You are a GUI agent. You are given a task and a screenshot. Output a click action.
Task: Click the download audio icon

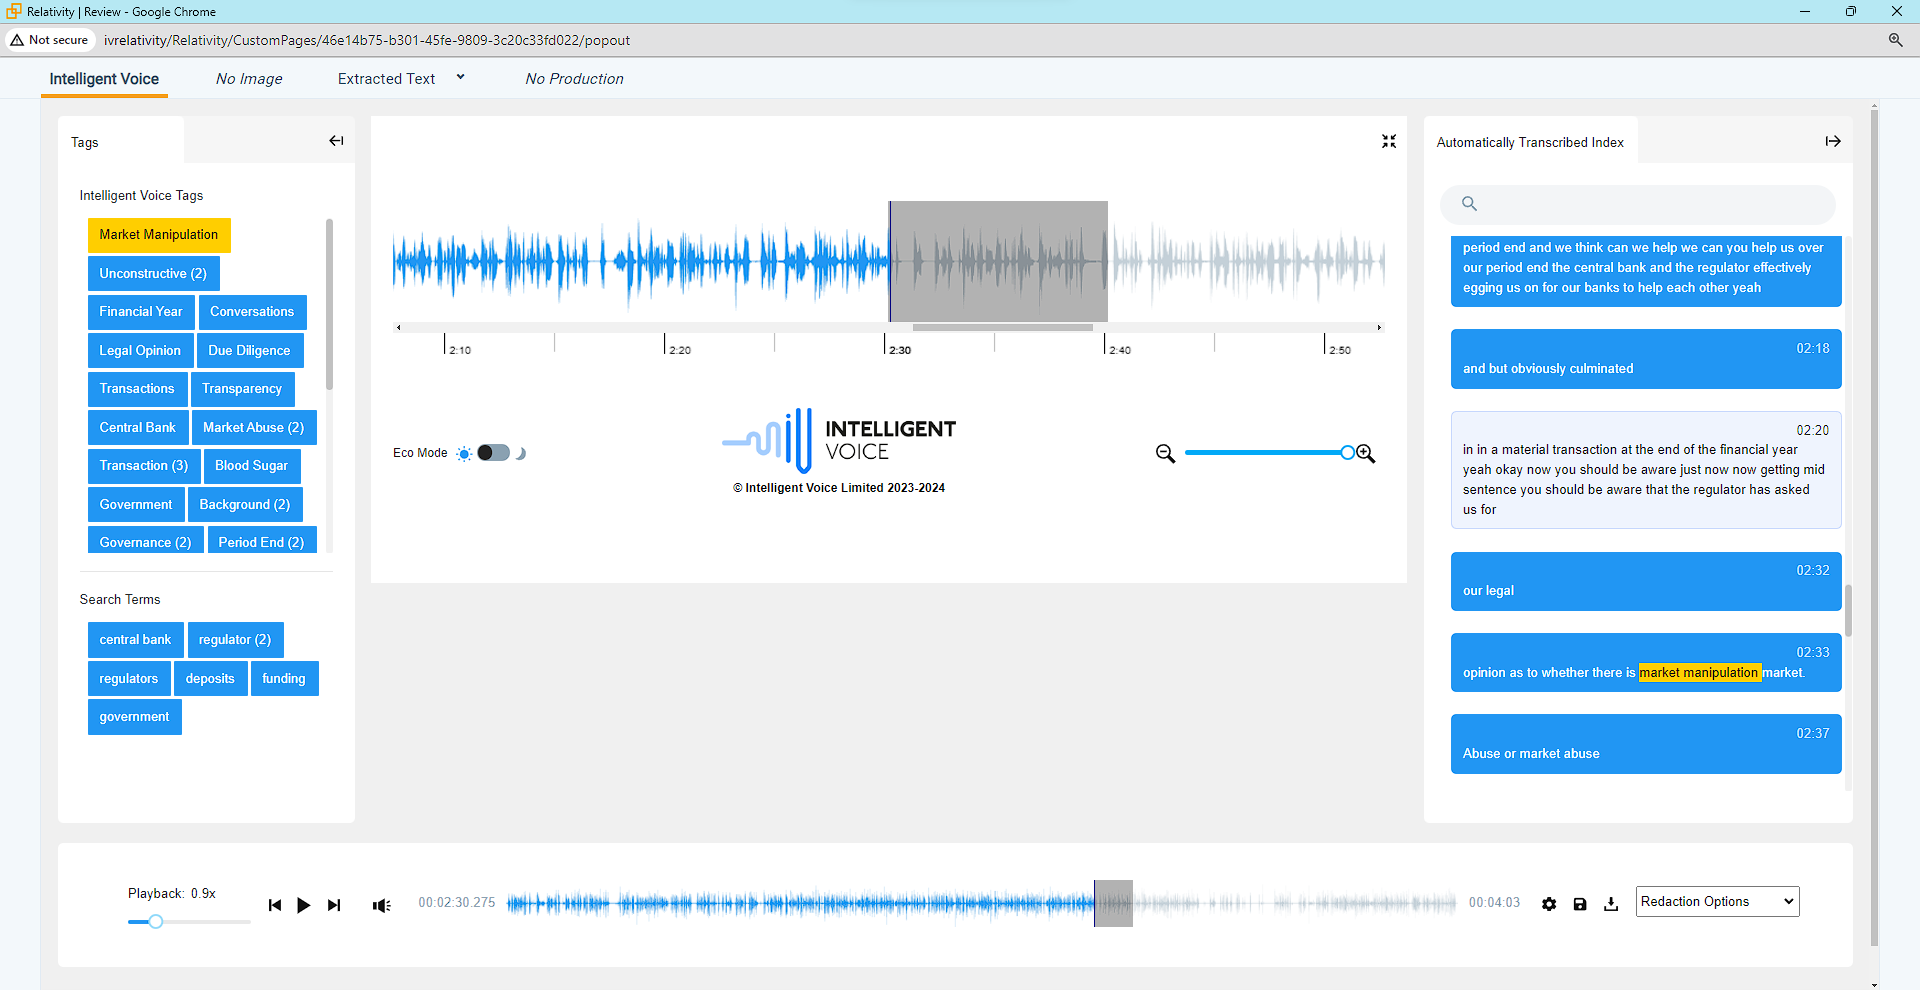point(1611,904)
